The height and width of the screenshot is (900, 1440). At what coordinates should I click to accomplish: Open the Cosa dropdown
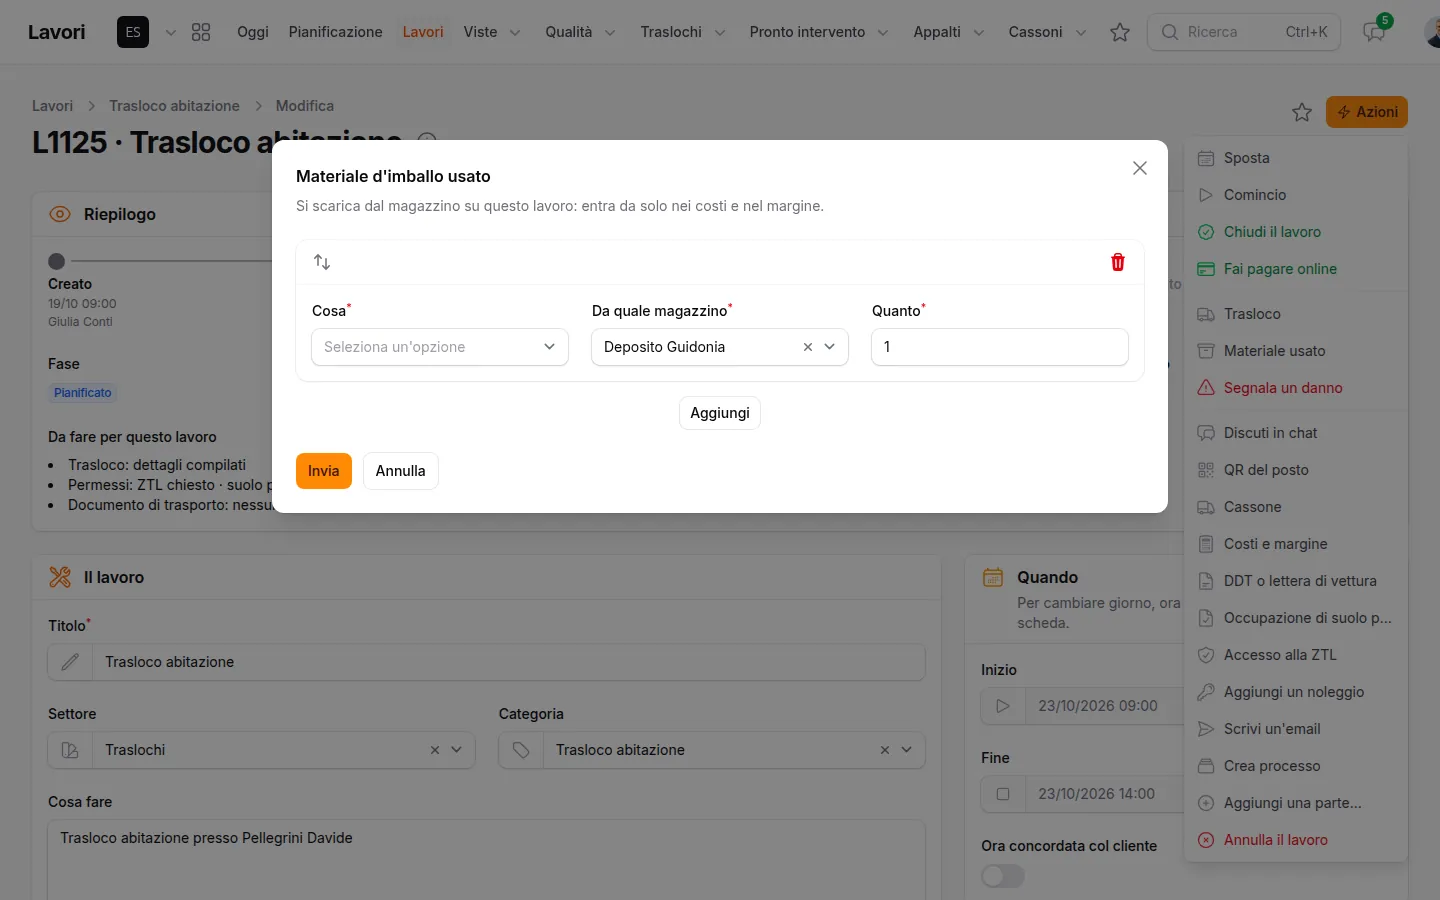point(440,347)
